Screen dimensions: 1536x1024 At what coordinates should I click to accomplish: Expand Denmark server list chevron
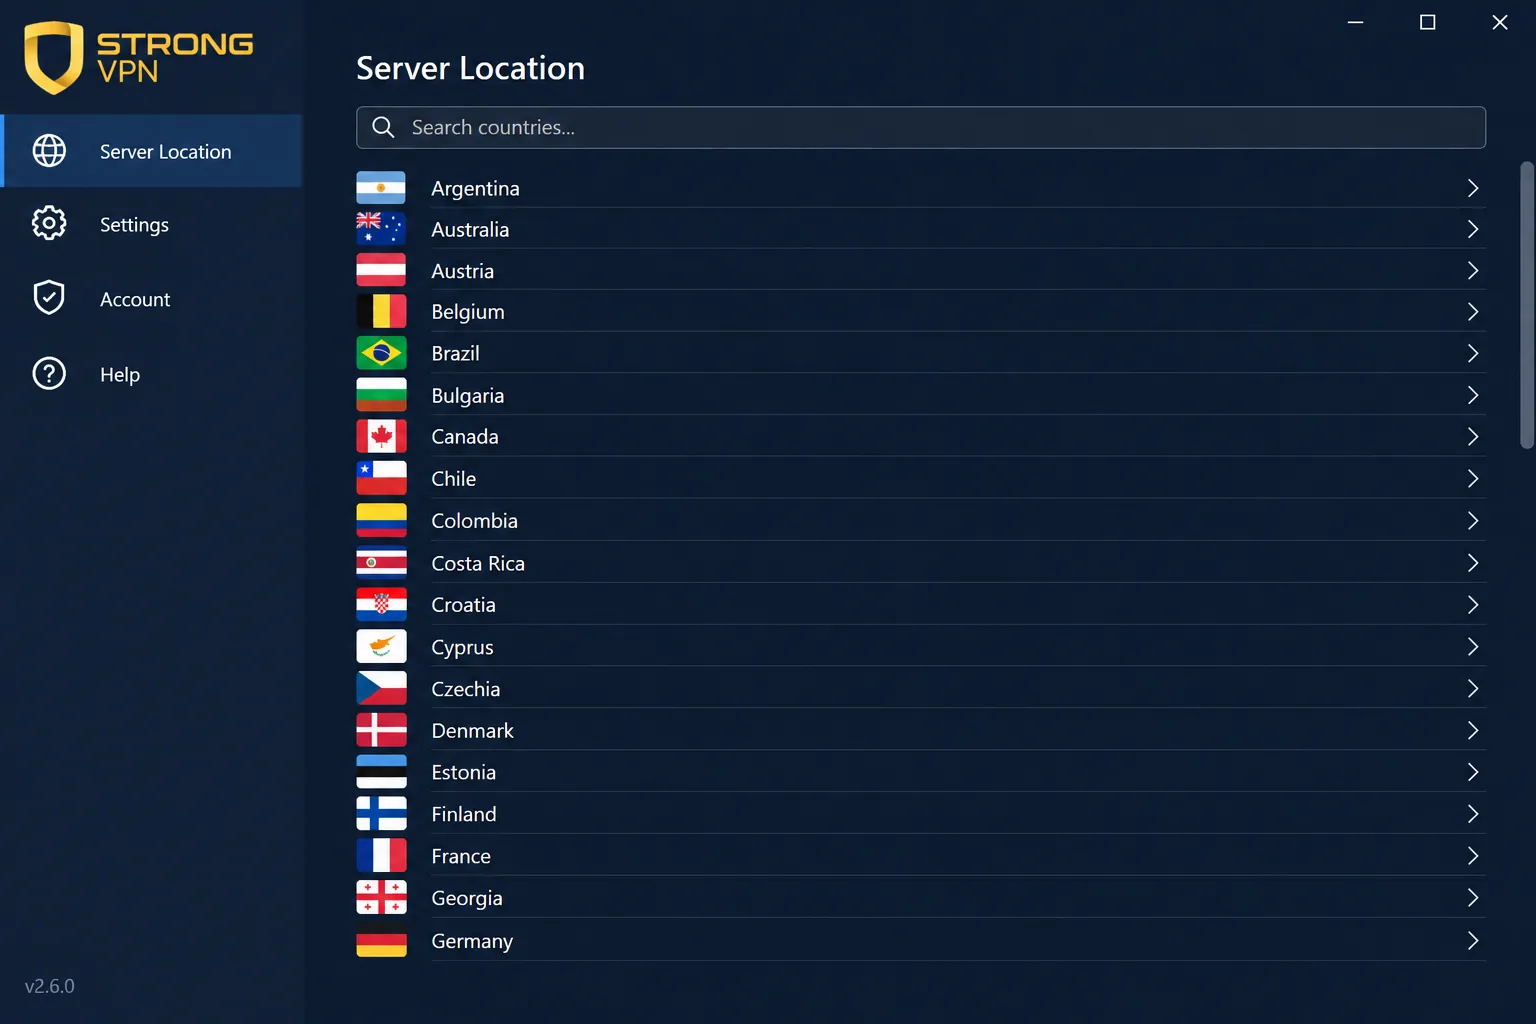(1472, 730)
